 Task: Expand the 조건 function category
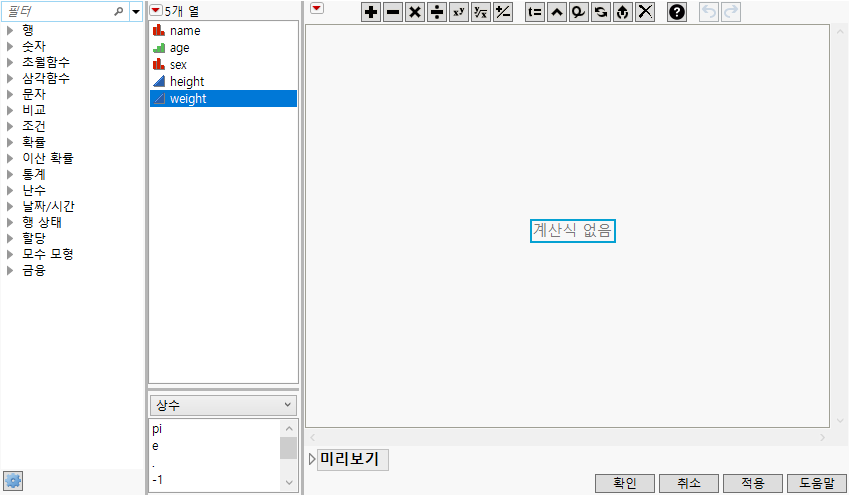10,126
